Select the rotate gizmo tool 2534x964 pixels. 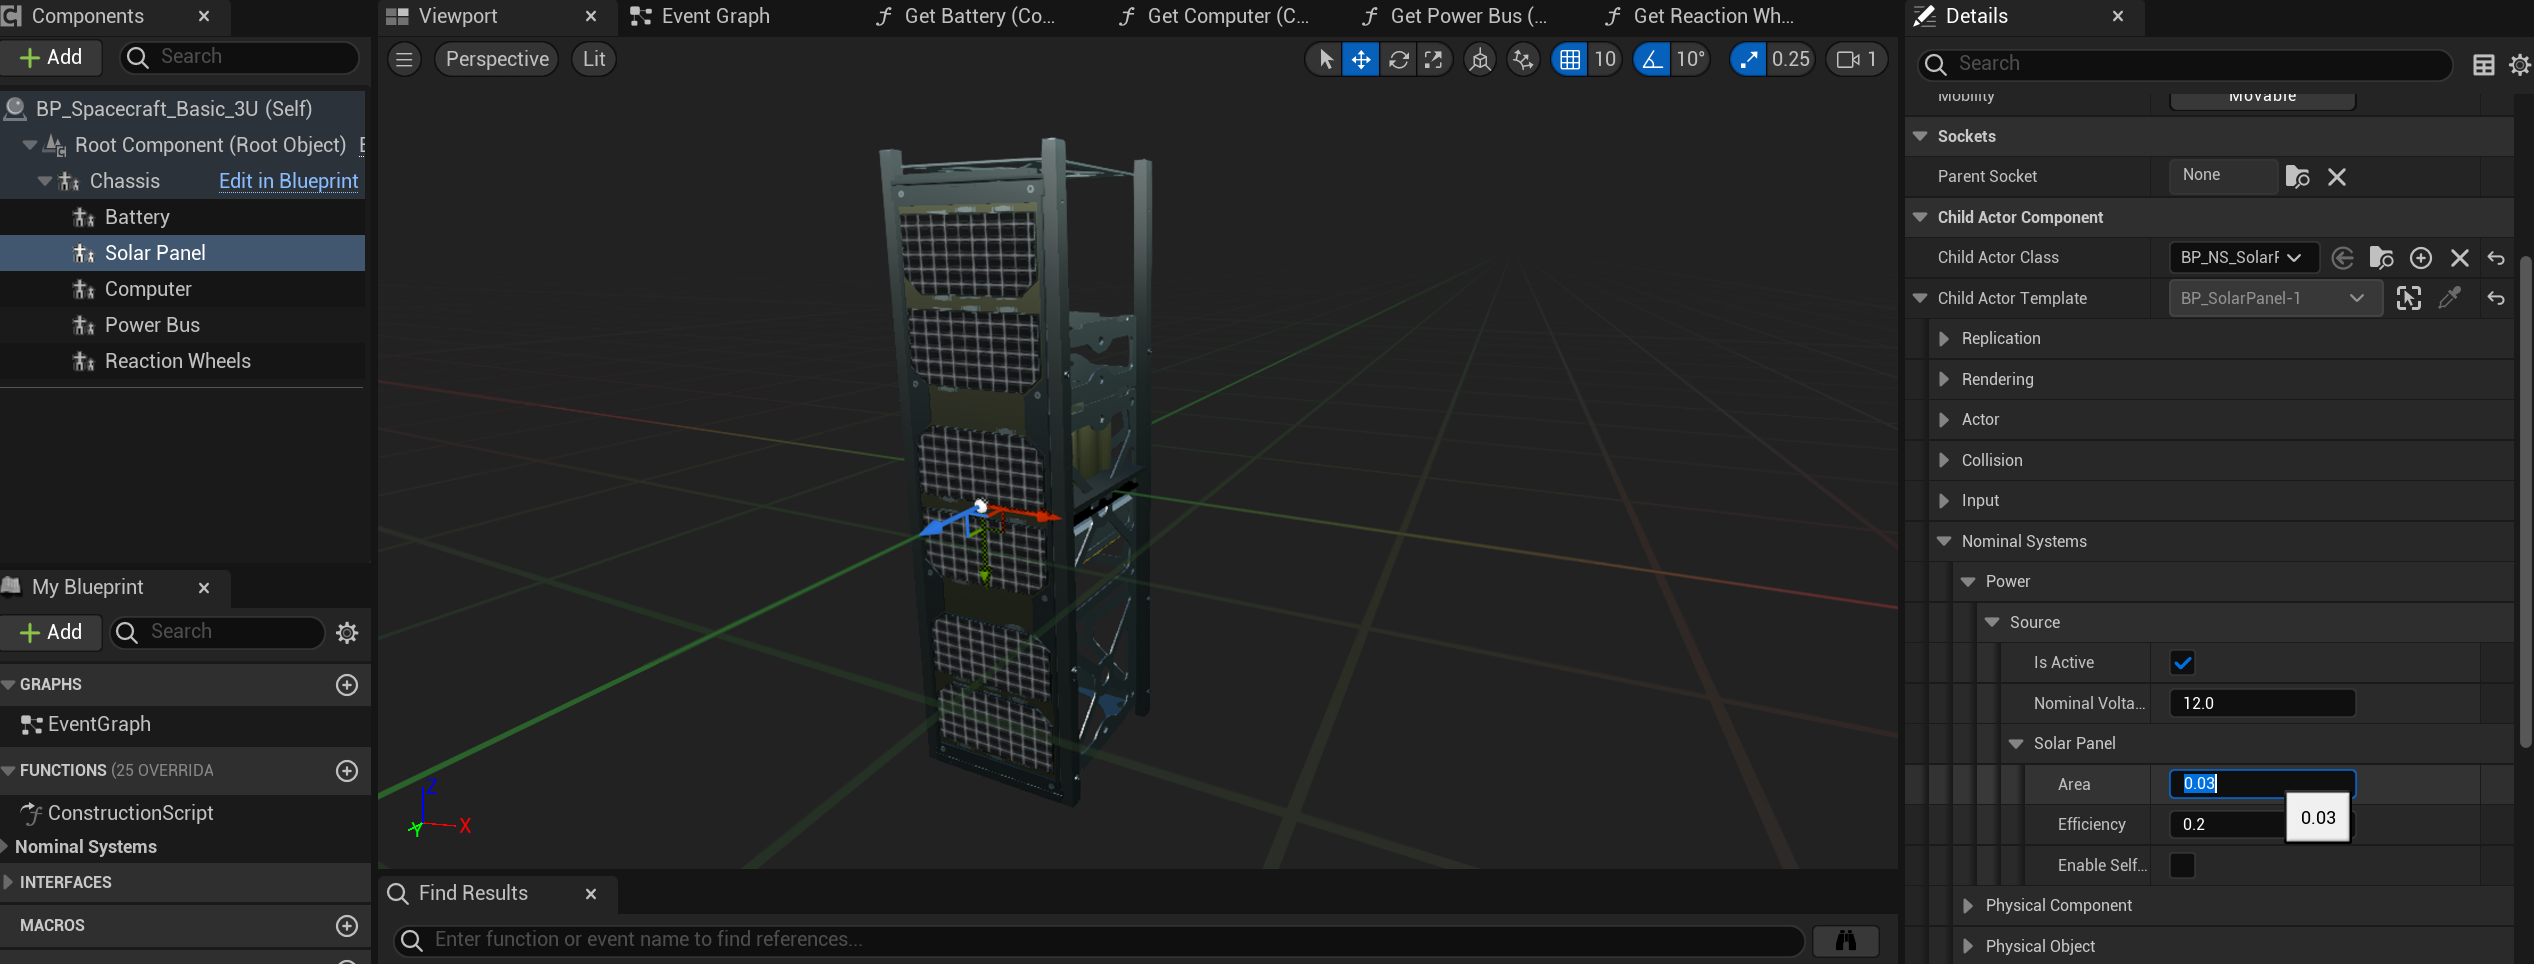1398,60
